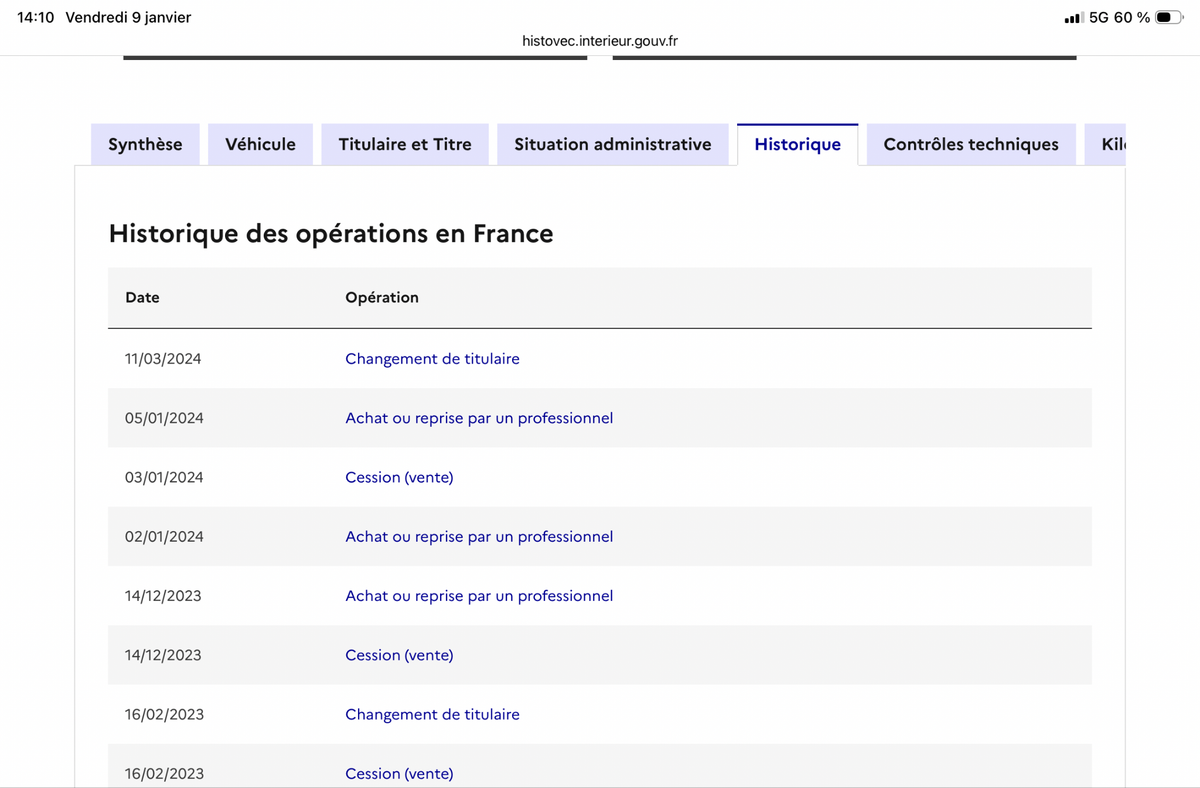Click Achat ou reprise dated 02/01/2024
Viewport: 1200px width, 788px height.
479,536
